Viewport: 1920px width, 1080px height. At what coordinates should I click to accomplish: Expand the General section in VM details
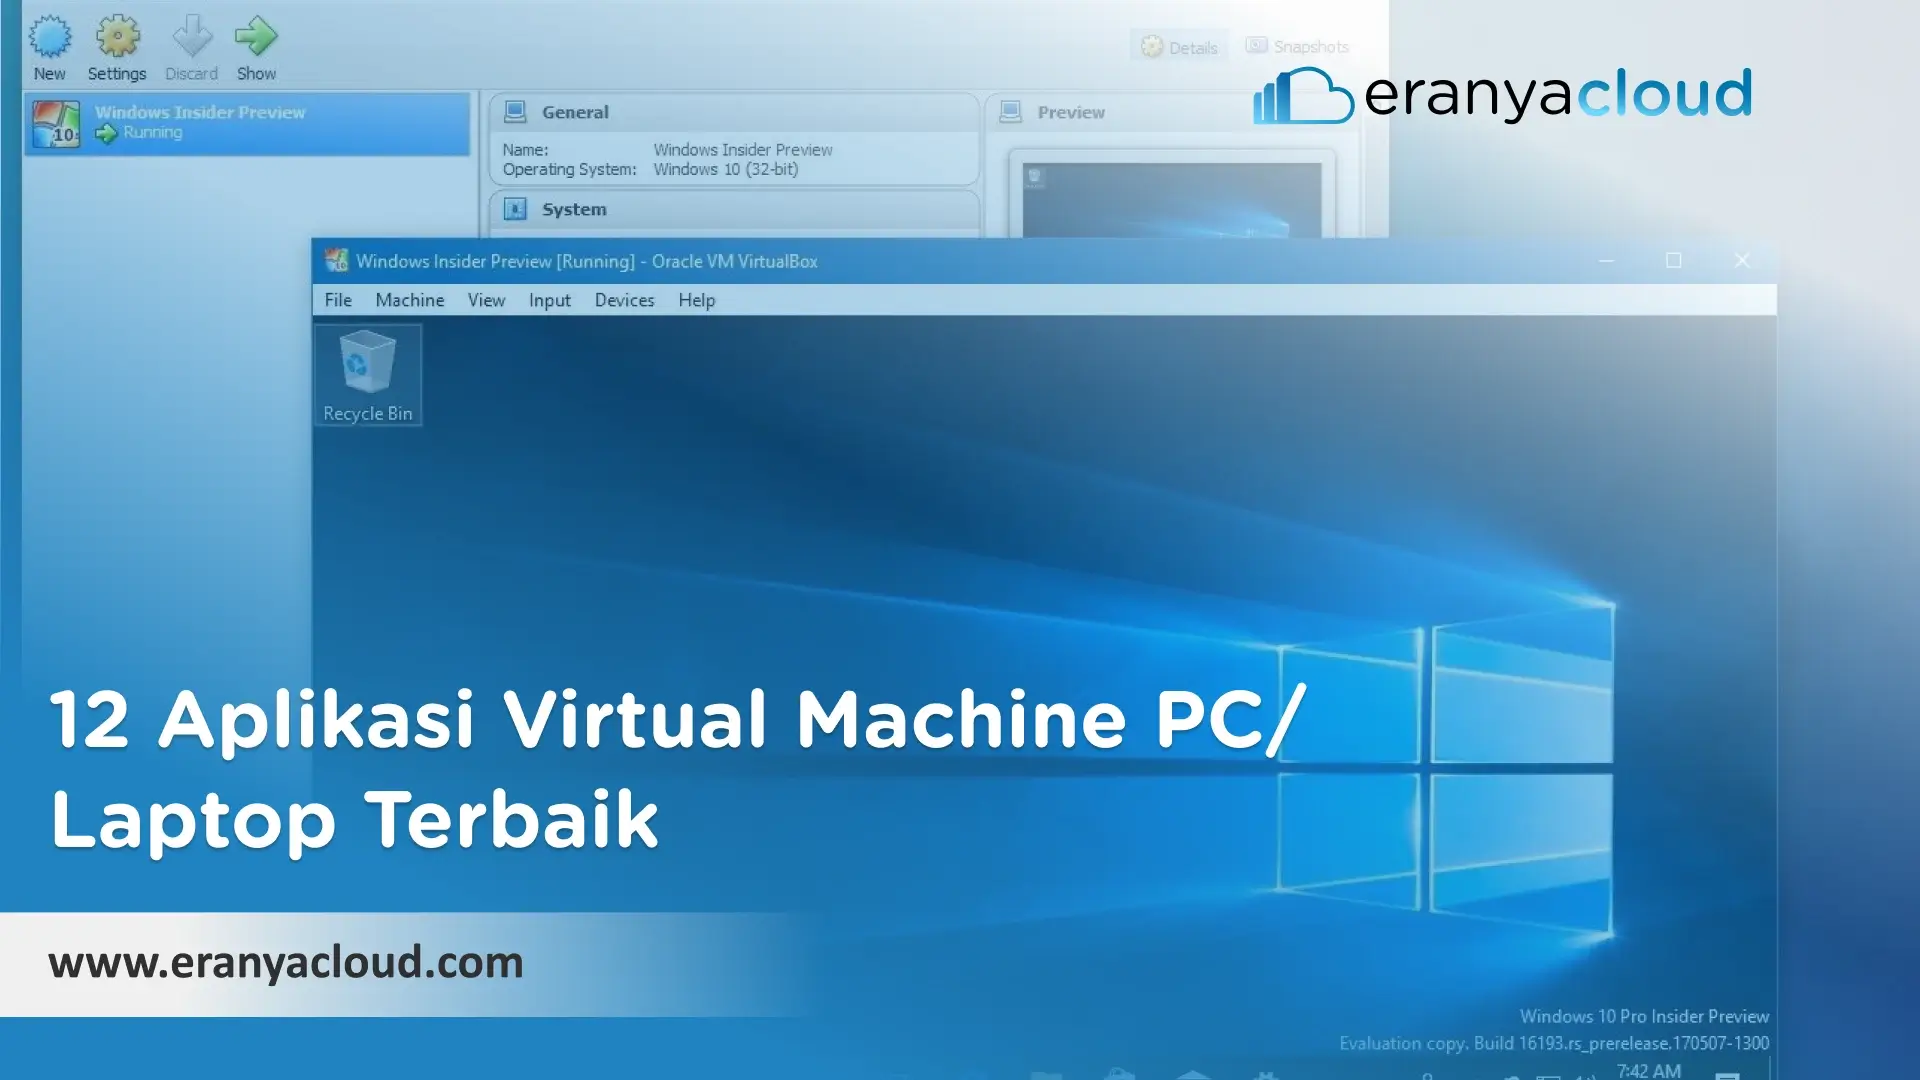coord(574,111)
